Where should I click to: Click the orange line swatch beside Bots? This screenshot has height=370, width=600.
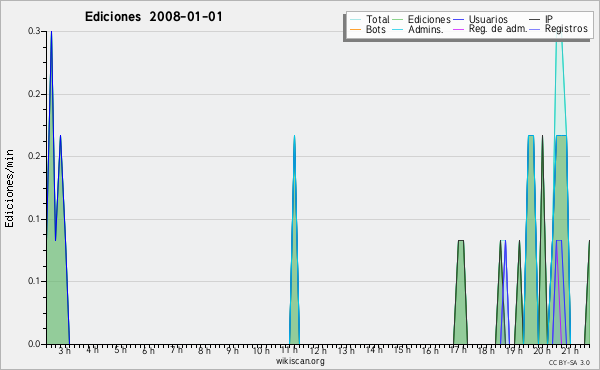[x=355, y=29]
